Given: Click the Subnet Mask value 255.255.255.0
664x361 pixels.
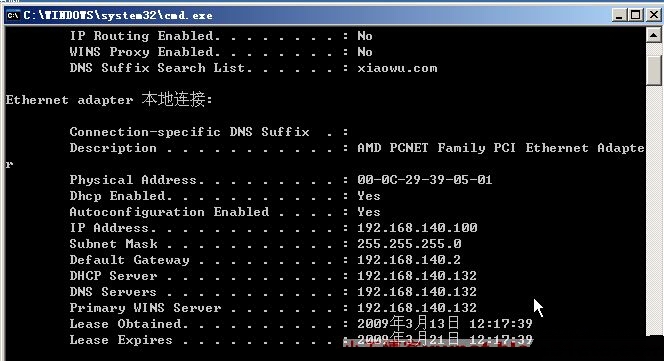Looking at the screenshot, I should [409, 244].
